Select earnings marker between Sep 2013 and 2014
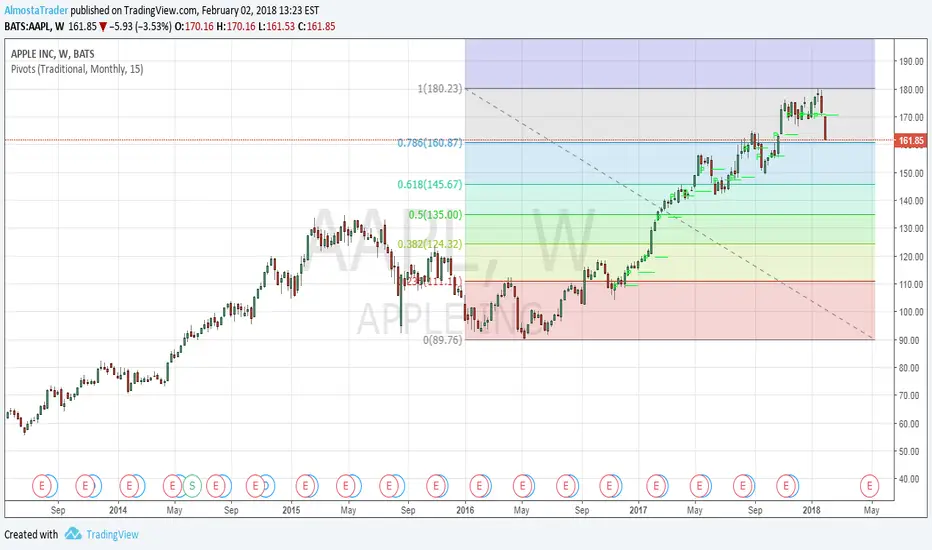 (86, 486)
